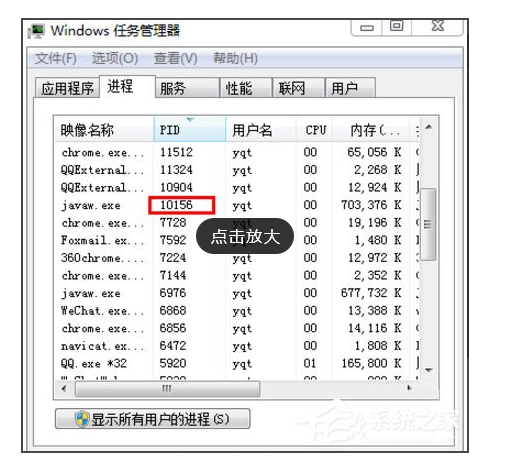This screenshot has height=461, width=505.
Task: Select chrome.exe row with PID 7144
Action: pos(236,275)
